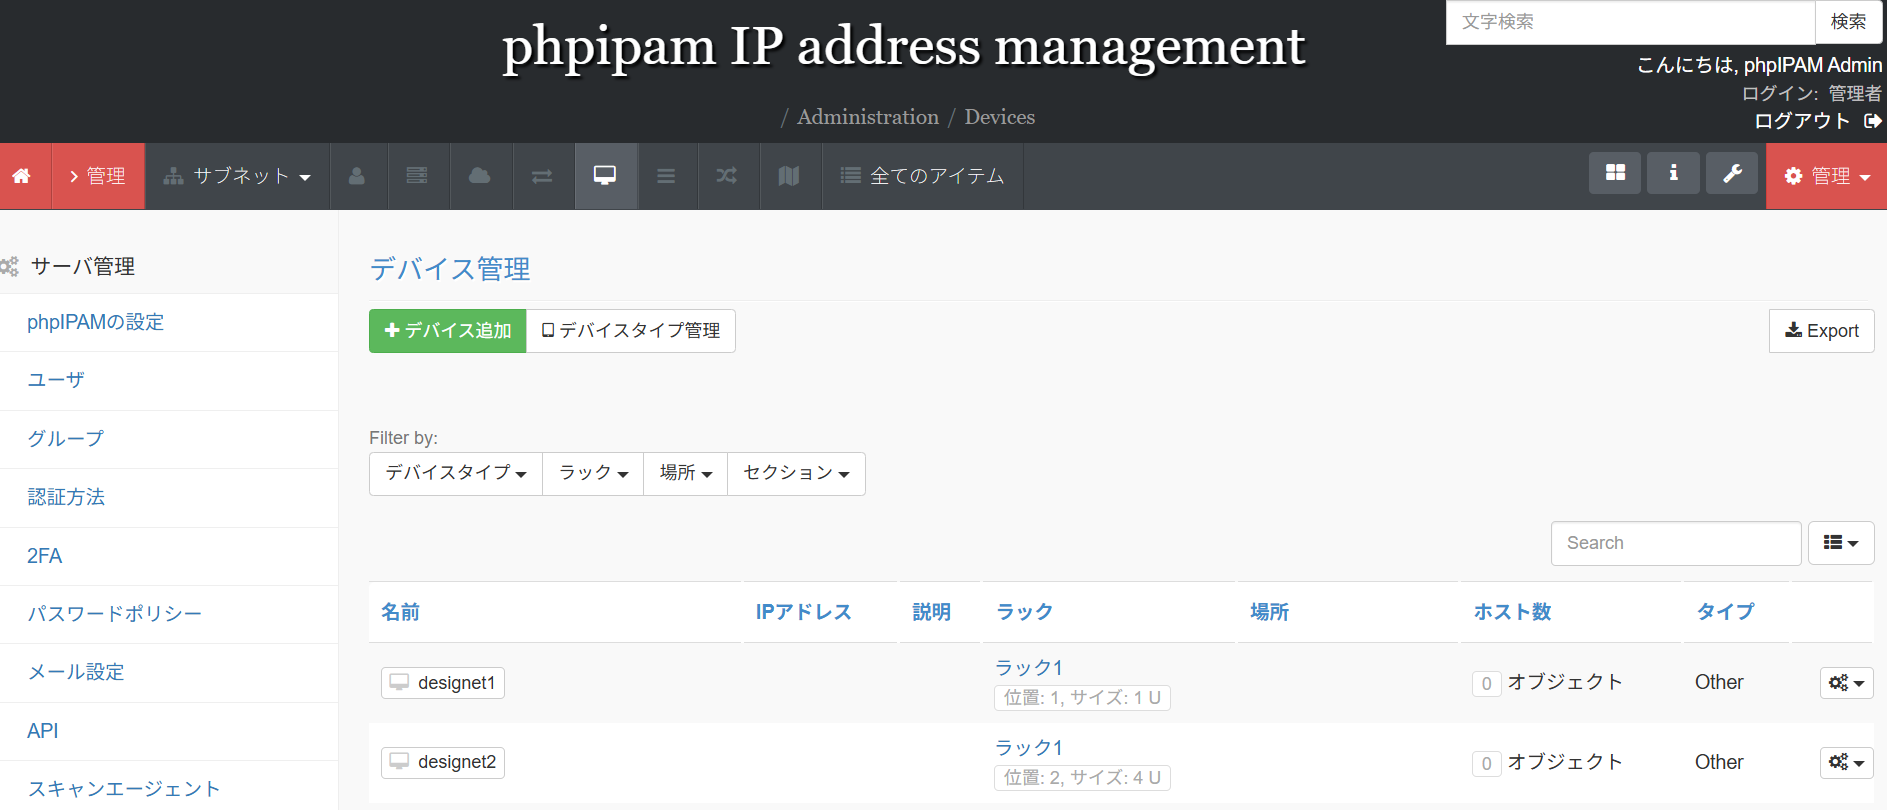Open the ラック filter dropdown
The width and height of the screenshot is (1887, 810).
[593, 473]
